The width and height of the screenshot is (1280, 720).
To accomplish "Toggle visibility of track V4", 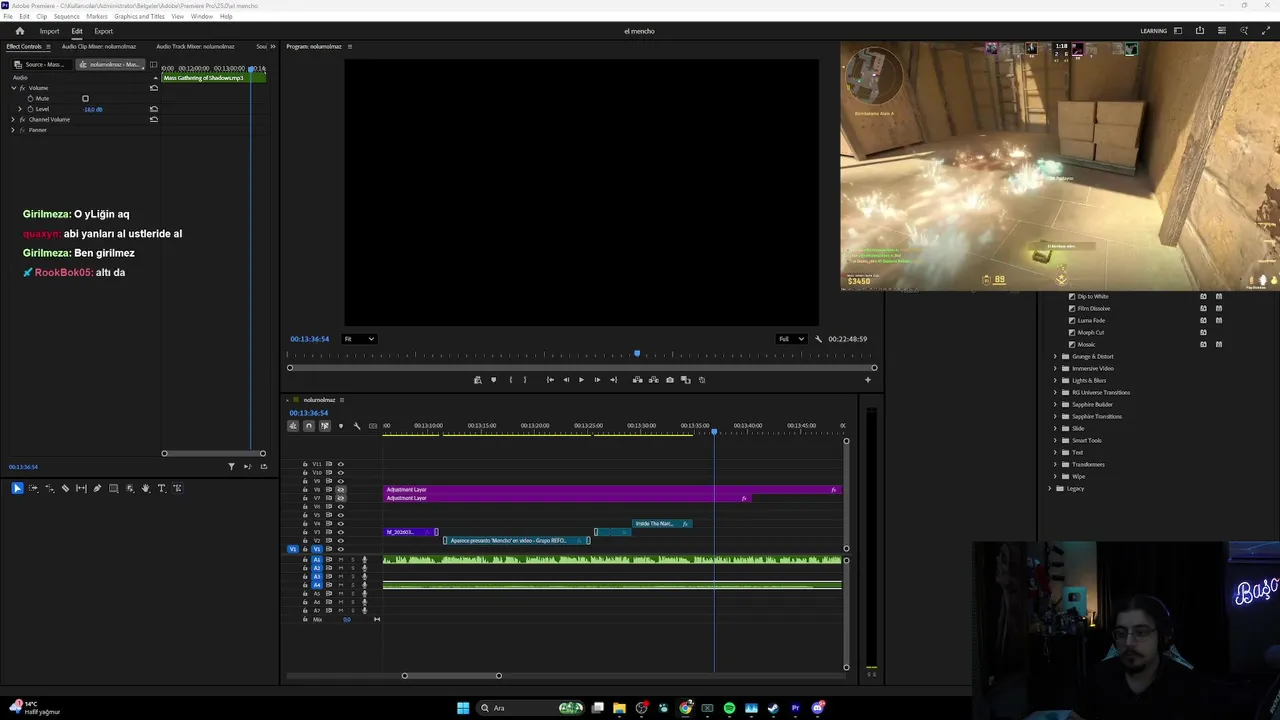I will [x=340, y=523].
